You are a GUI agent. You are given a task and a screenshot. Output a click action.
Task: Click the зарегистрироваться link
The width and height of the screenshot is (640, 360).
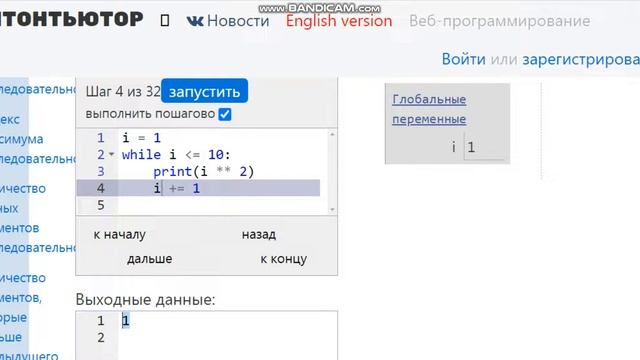coord(581,59)
